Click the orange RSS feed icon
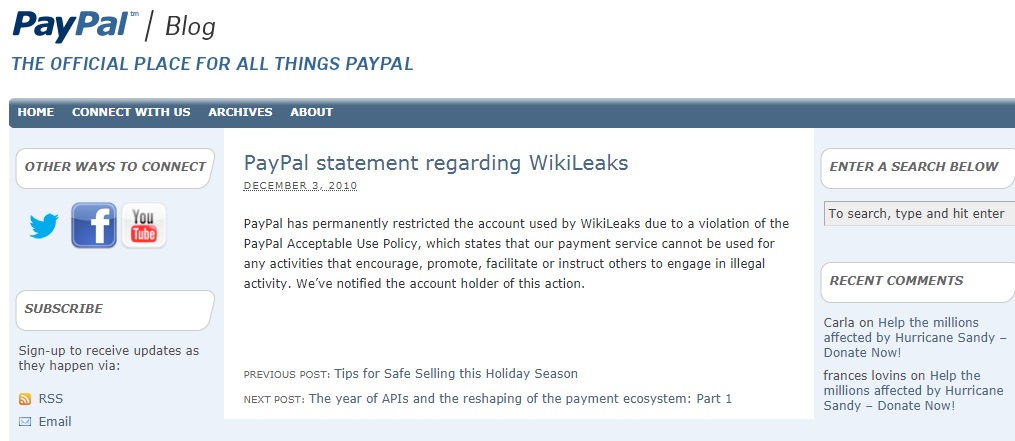1015x441 pixels. [x=25, y=399]
